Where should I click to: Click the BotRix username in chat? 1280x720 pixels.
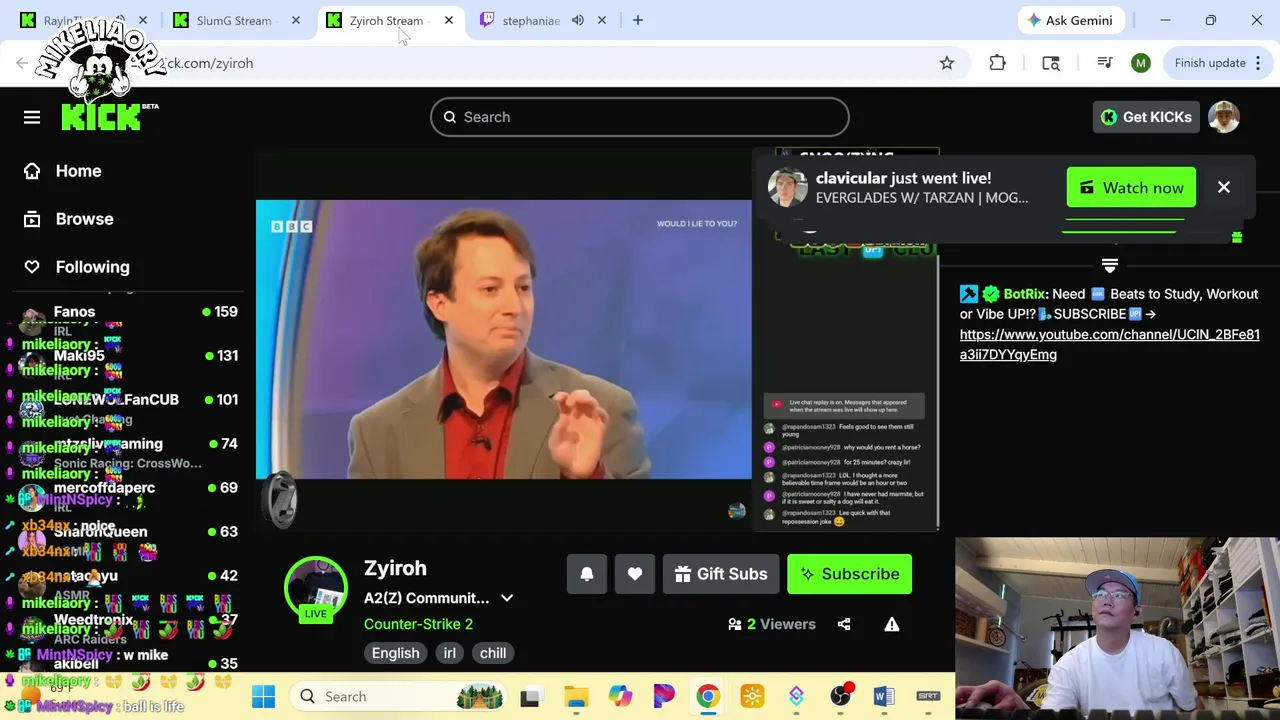pyautogui.click(x=1025, y=294)
